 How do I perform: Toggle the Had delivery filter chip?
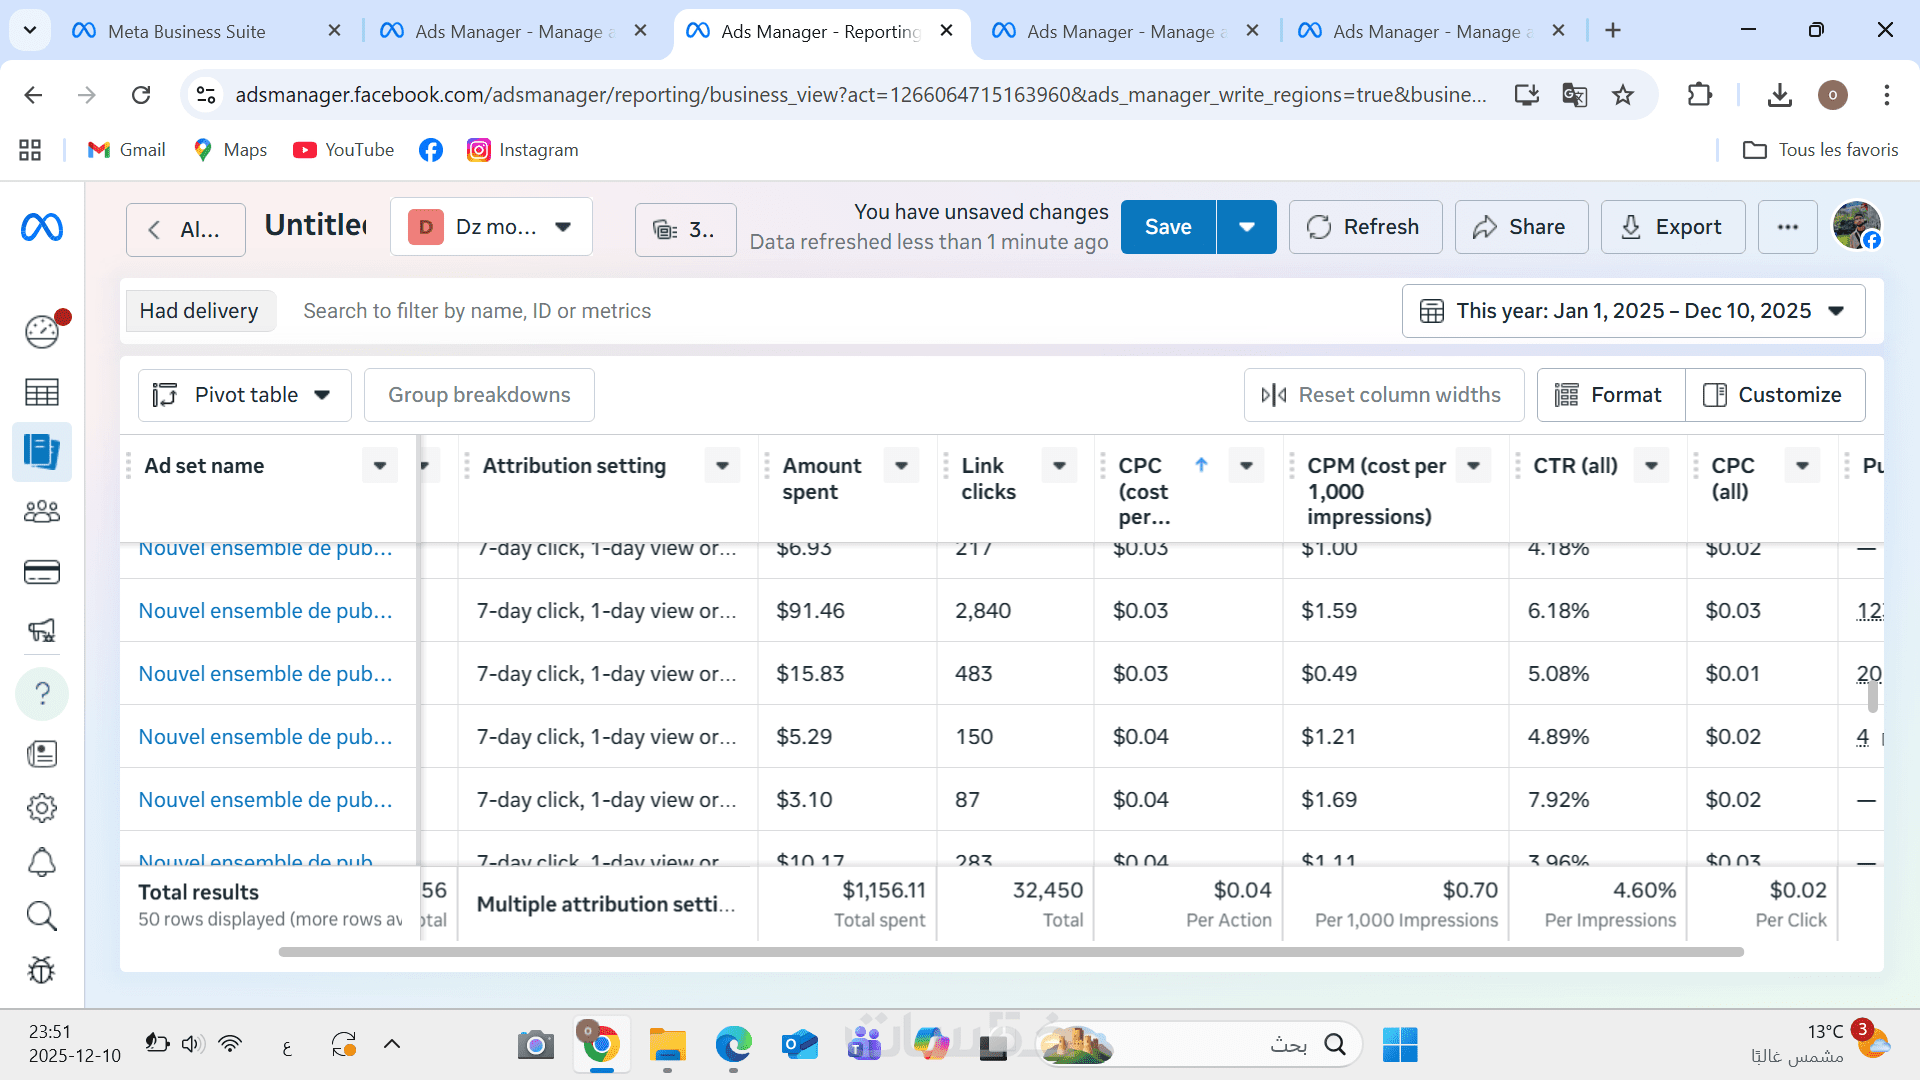pos(199,311)
